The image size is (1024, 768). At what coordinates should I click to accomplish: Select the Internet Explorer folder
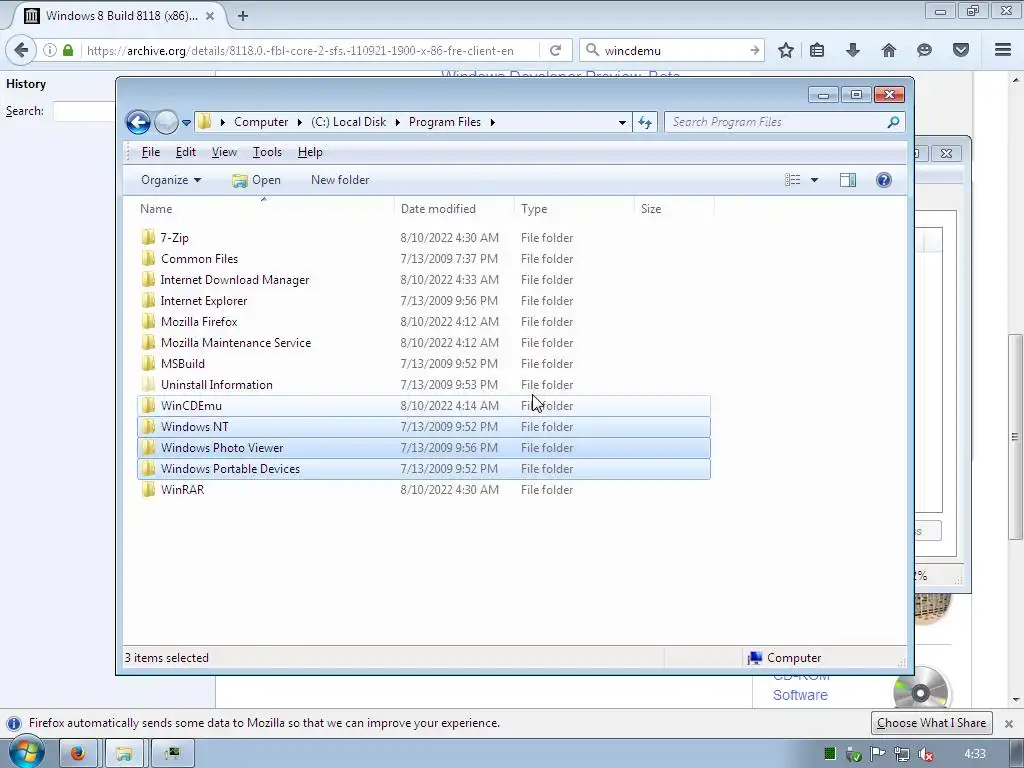[x=424, y=300]
